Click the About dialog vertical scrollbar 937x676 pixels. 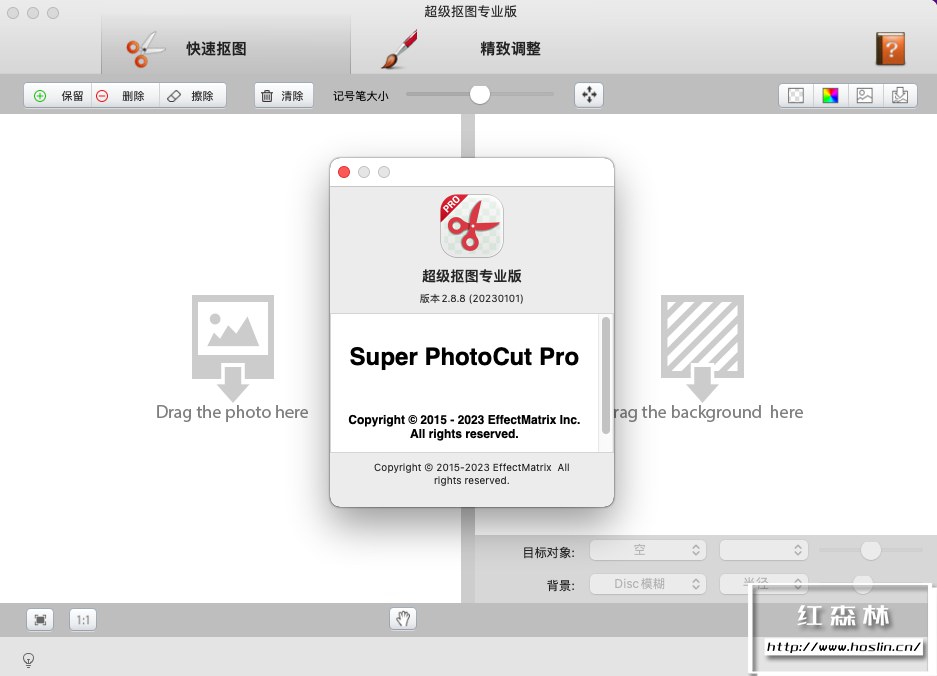pos(606,375)
